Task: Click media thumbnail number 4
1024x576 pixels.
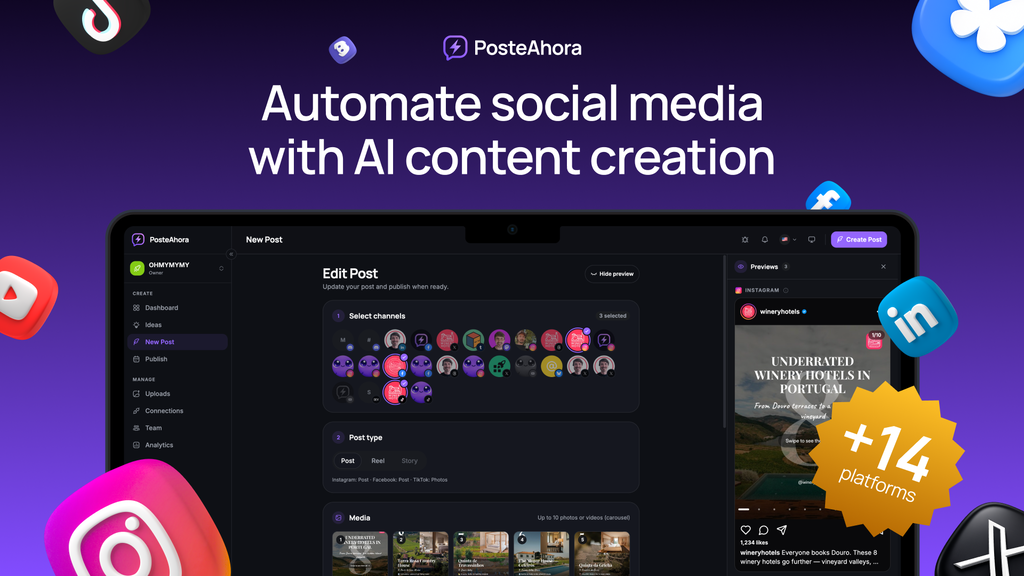Action: [x=541, y=554]
